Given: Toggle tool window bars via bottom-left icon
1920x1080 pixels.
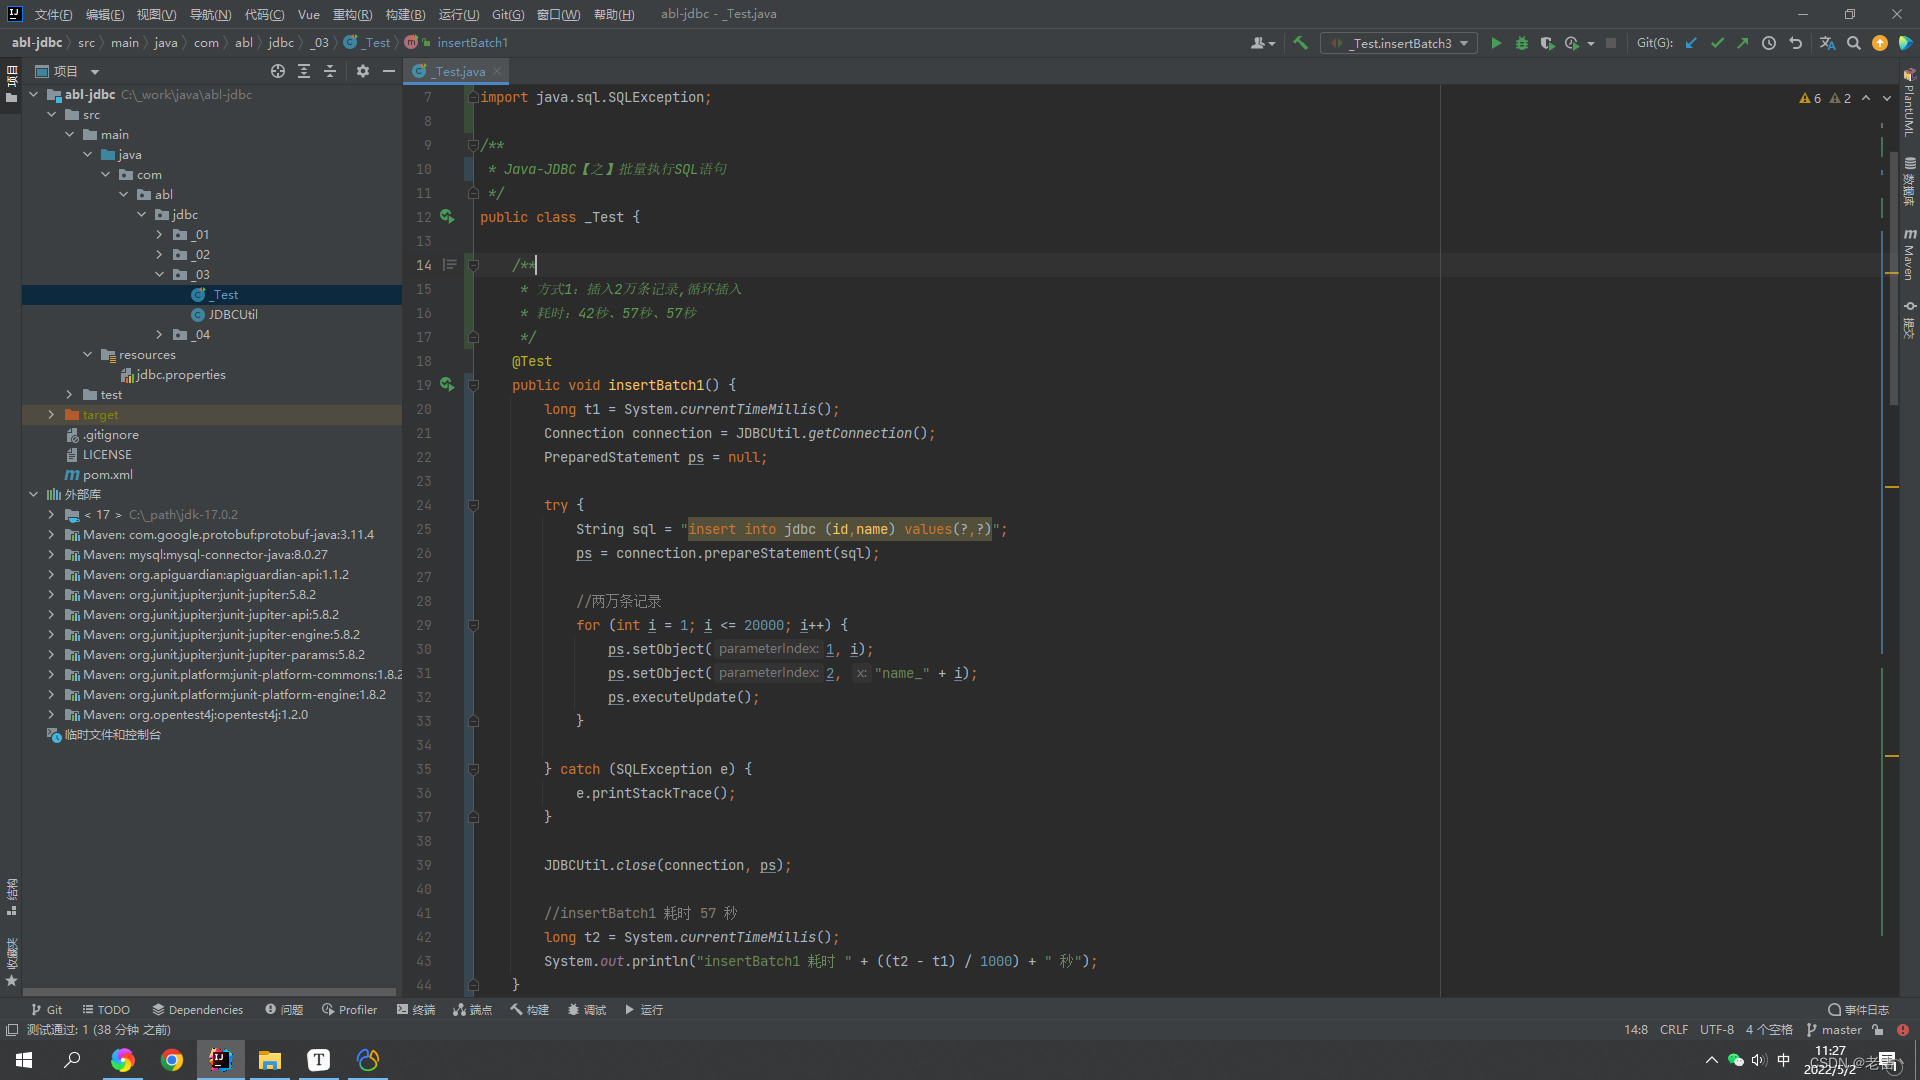Looking at the screenshot, I should coord(11,1030).
